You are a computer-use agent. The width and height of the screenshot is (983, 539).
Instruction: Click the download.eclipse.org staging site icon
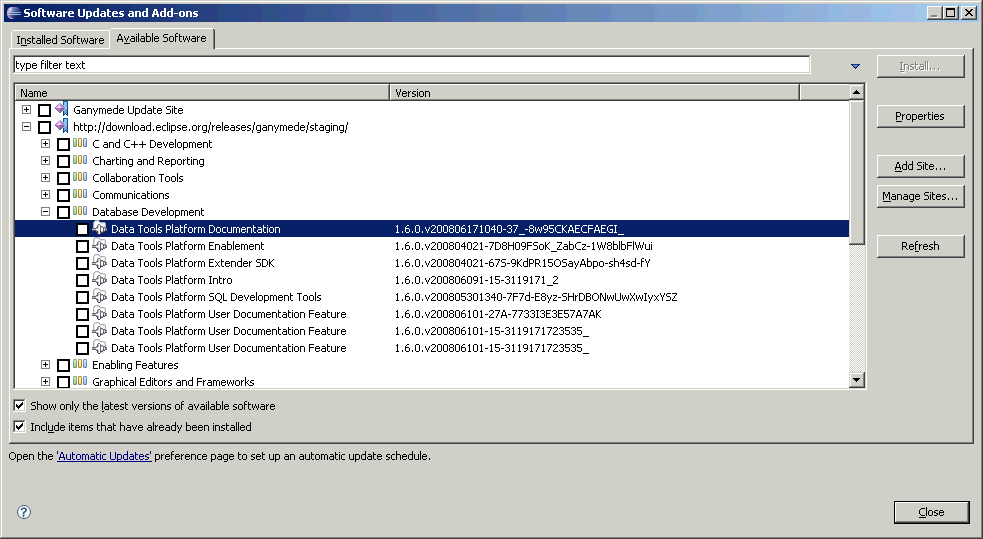coord(61,126)
